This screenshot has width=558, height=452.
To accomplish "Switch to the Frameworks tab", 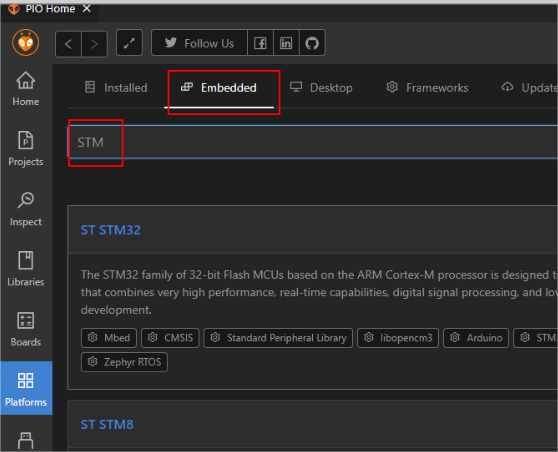I will tap(427, 88).
